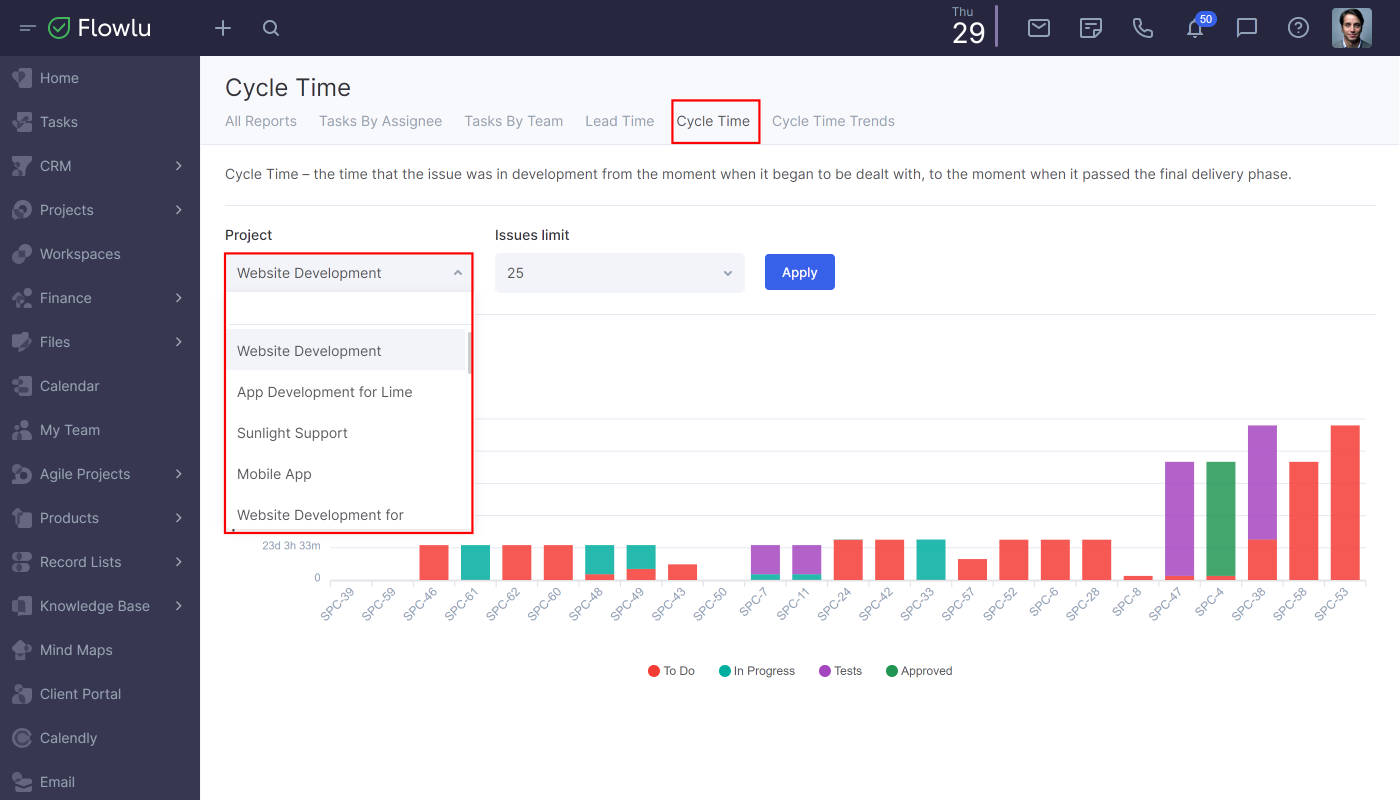Click the Mind Maps sidebar icon

click(22, 650)
